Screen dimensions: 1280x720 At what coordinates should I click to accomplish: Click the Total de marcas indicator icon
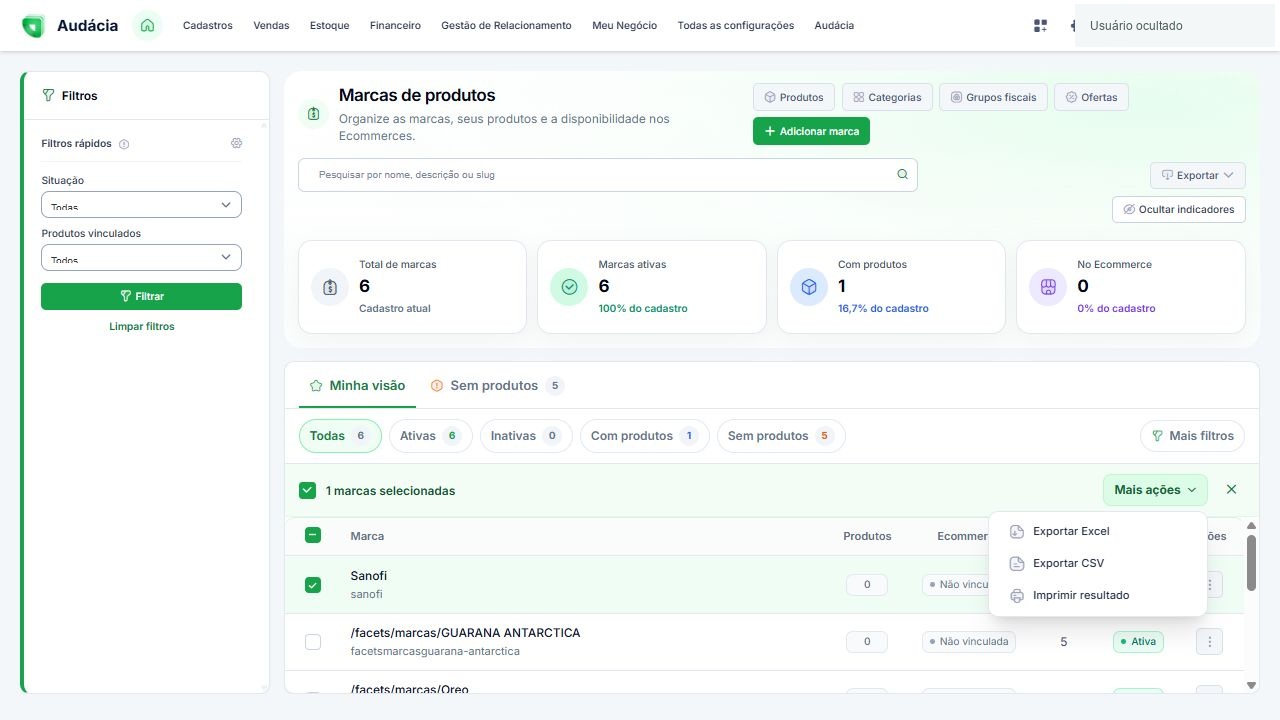pyautogui.click(x=330, y=287)
